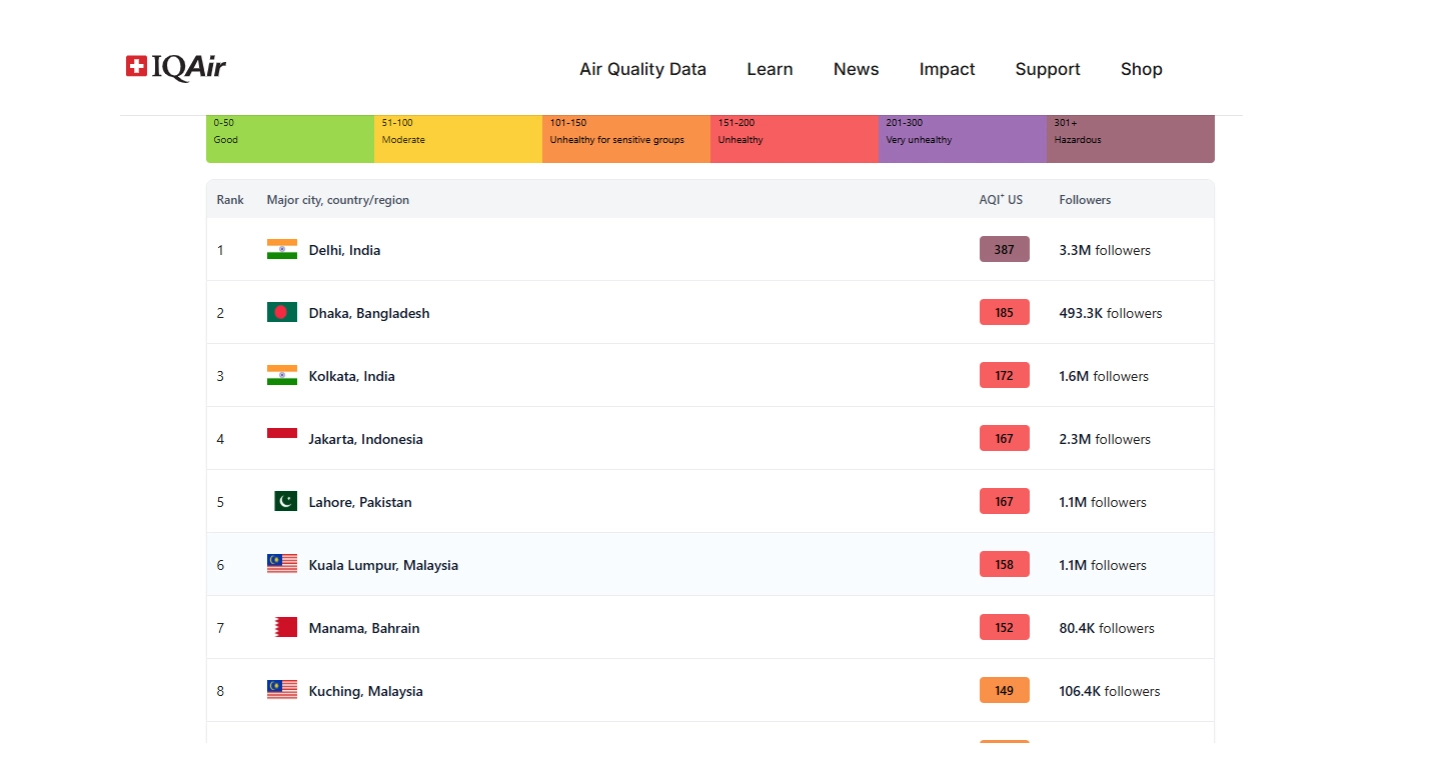Click the India flag beside Delhi
This screenshot has width=1455, height=763.
point(282,250)
